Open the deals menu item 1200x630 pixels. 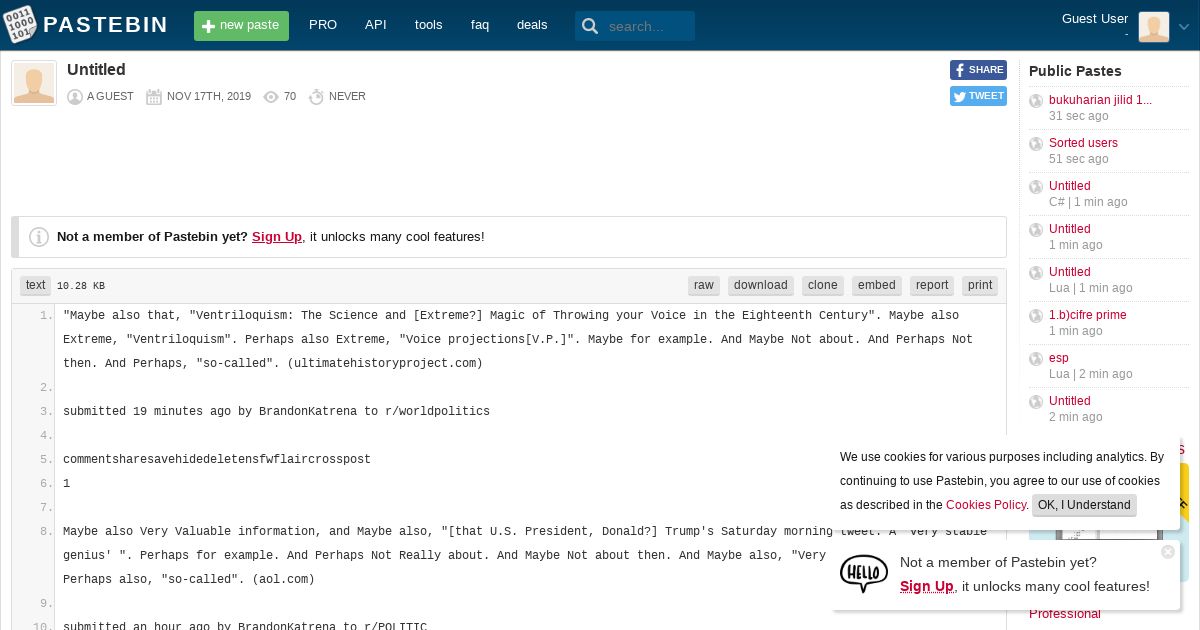point(532,25)
